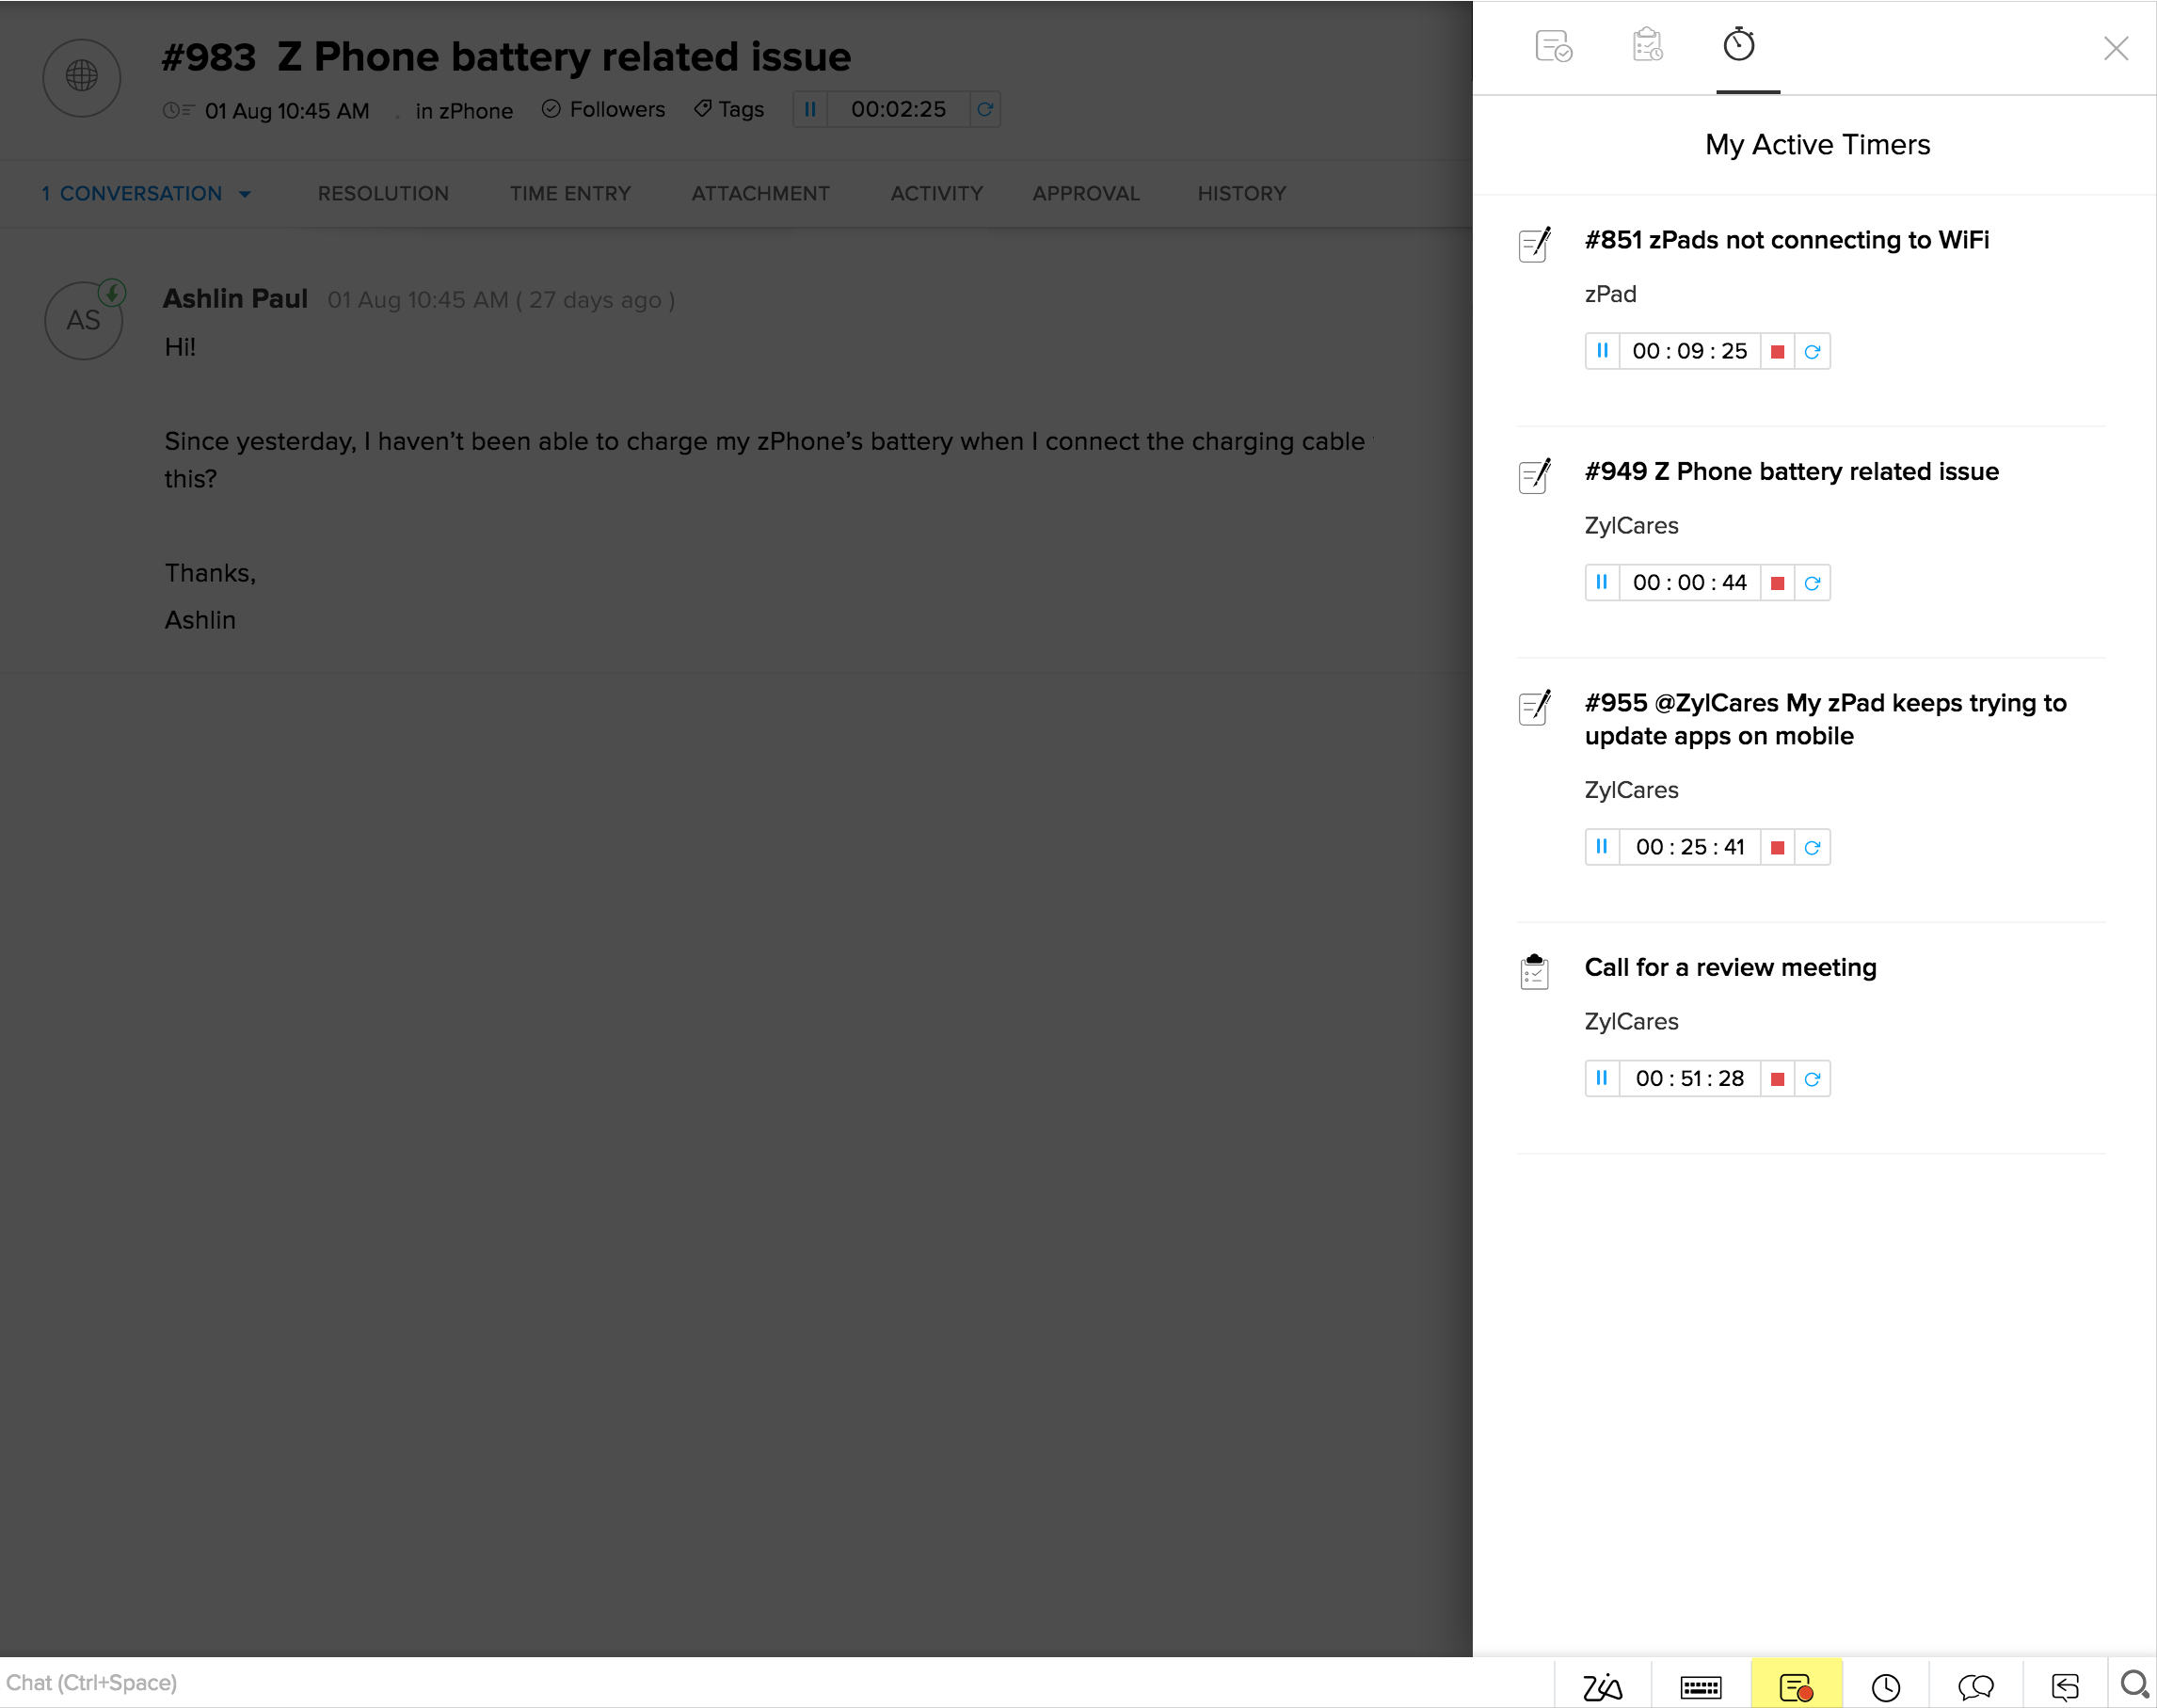This screenshot has height=1708, width=2157.
Task: Pause the #851 zPads WiFi timer
Action: tap(1602, 351)
